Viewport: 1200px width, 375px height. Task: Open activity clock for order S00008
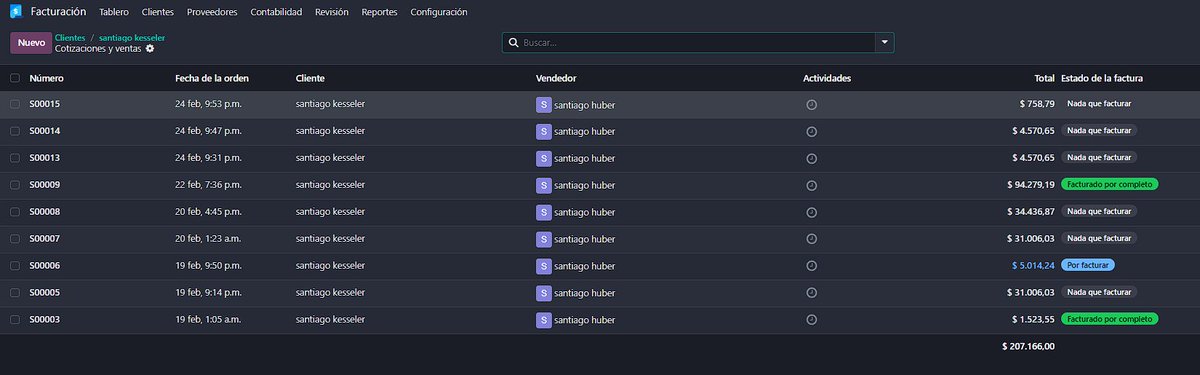click(x=811, y=212)
